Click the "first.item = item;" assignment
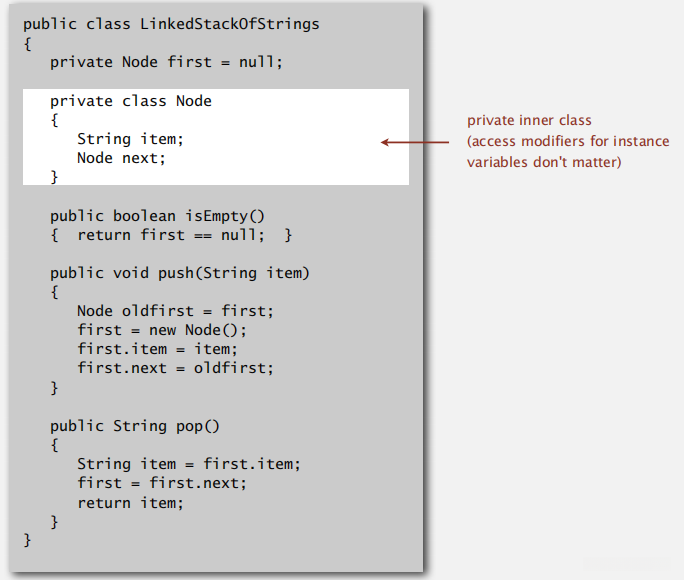The image size is (684, 580). [157, 349]
